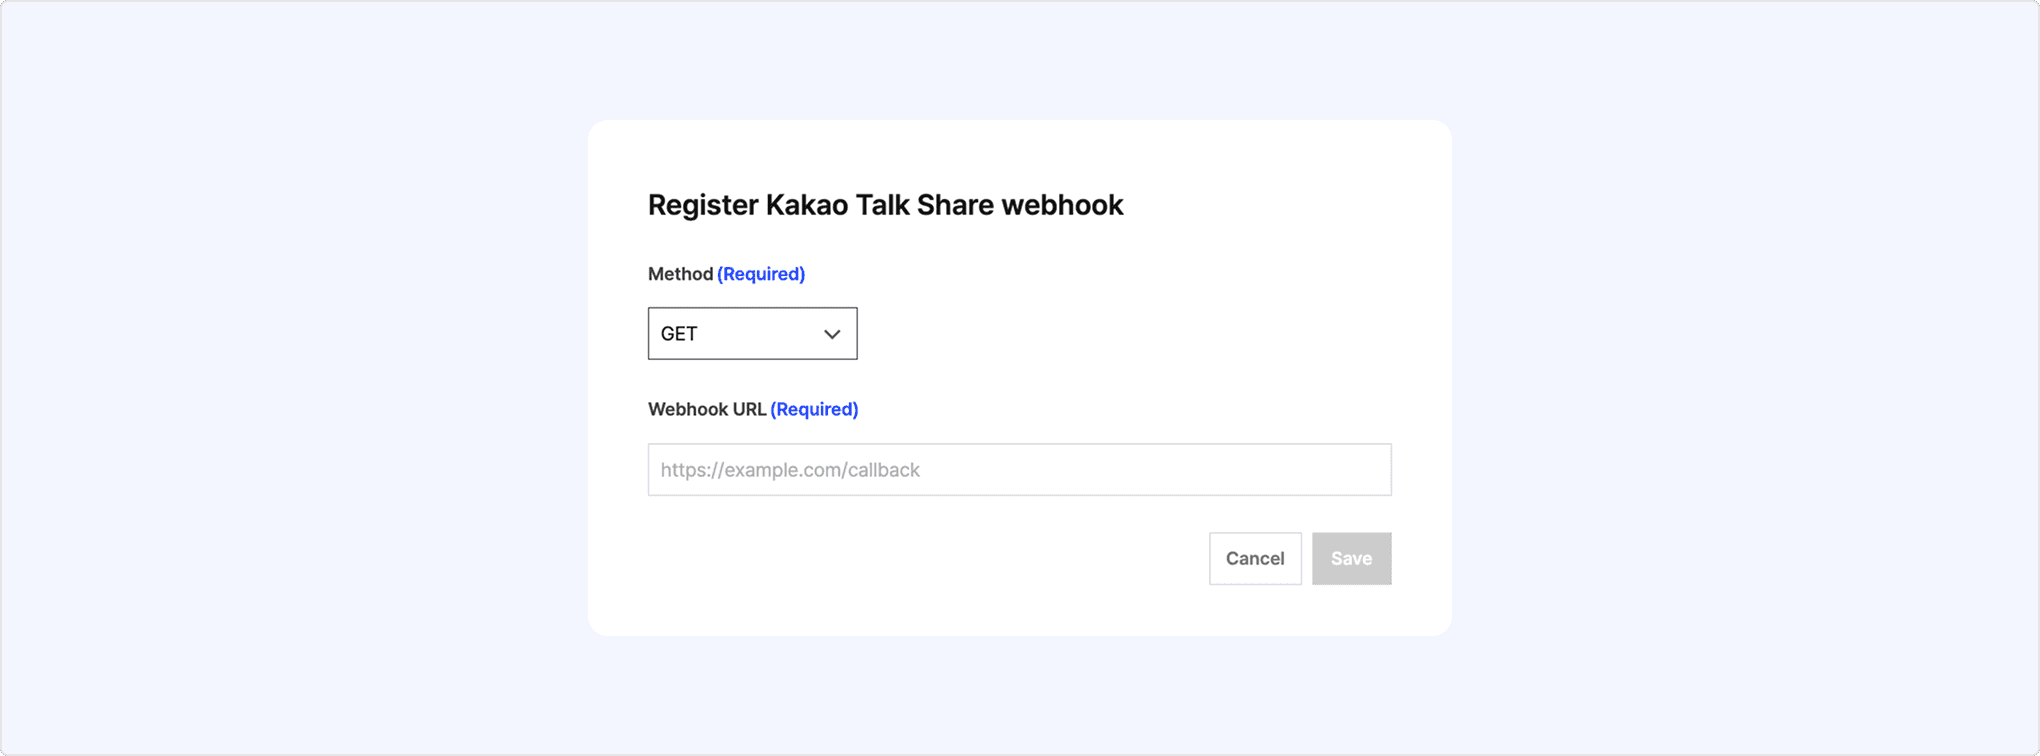Image resolution: width=2040 pixels, height=756 pixels.
Task: Toggle the Method selector's down arrow
Action: point(832,334)
